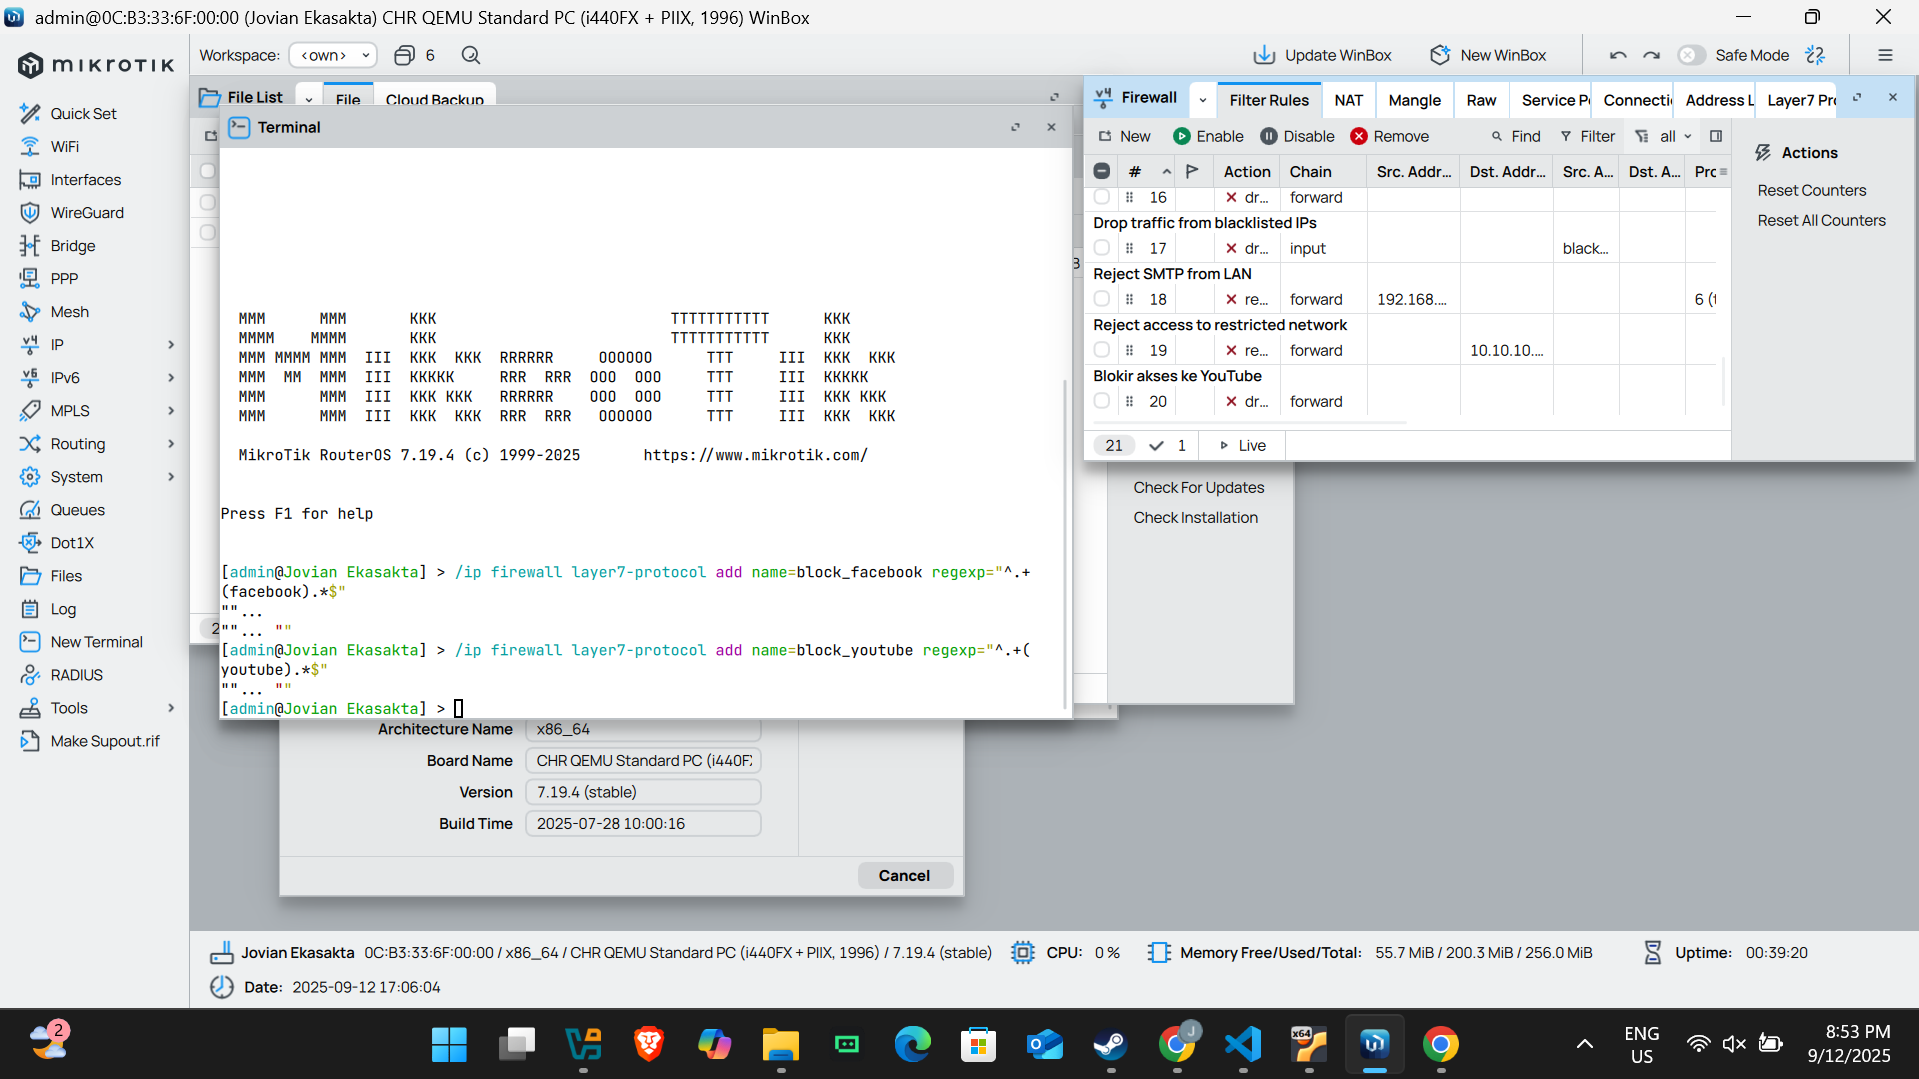Open the search magnifier in toolbar

click(471, 55)
